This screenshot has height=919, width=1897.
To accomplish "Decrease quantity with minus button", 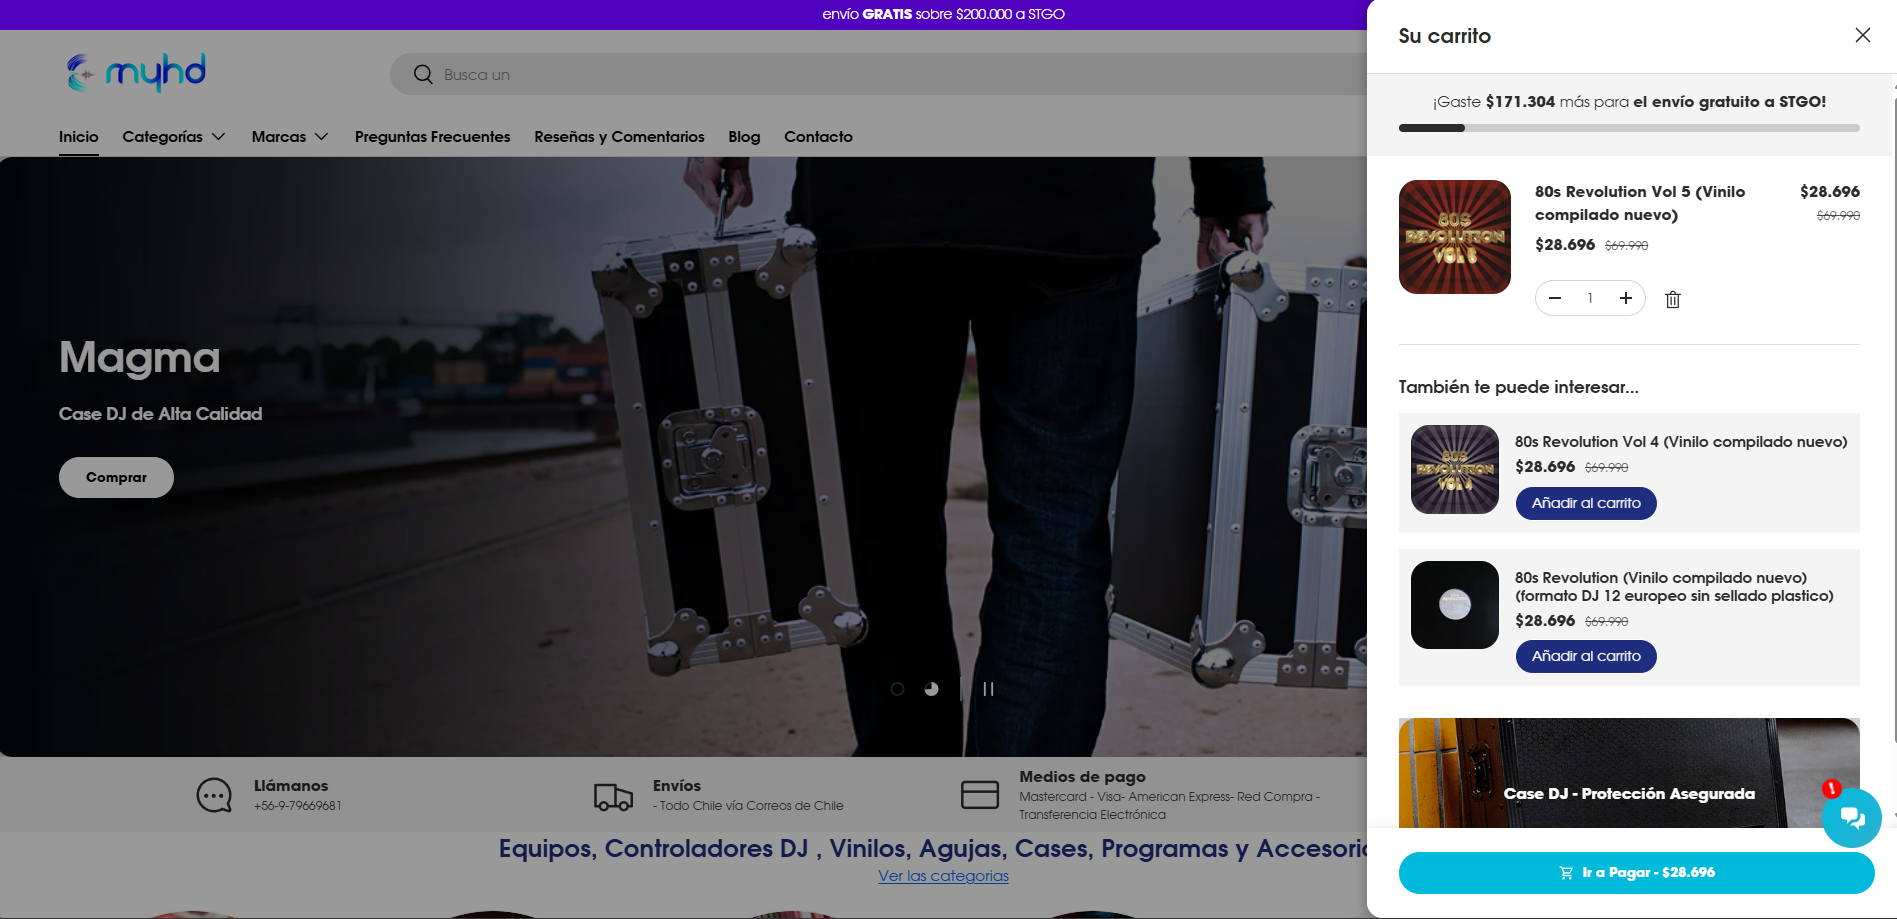I will [1555, 298].
